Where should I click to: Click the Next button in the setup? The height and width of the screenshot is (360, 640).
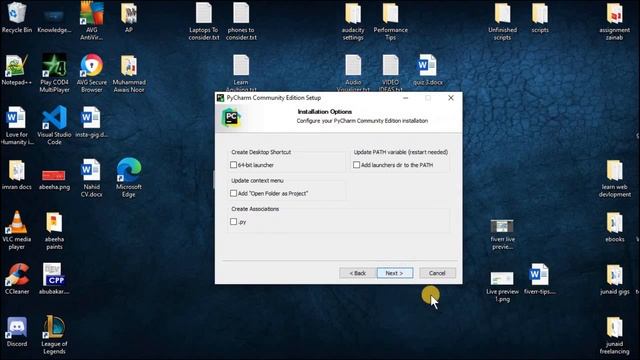pyautogui.click(x=395, y=273)
